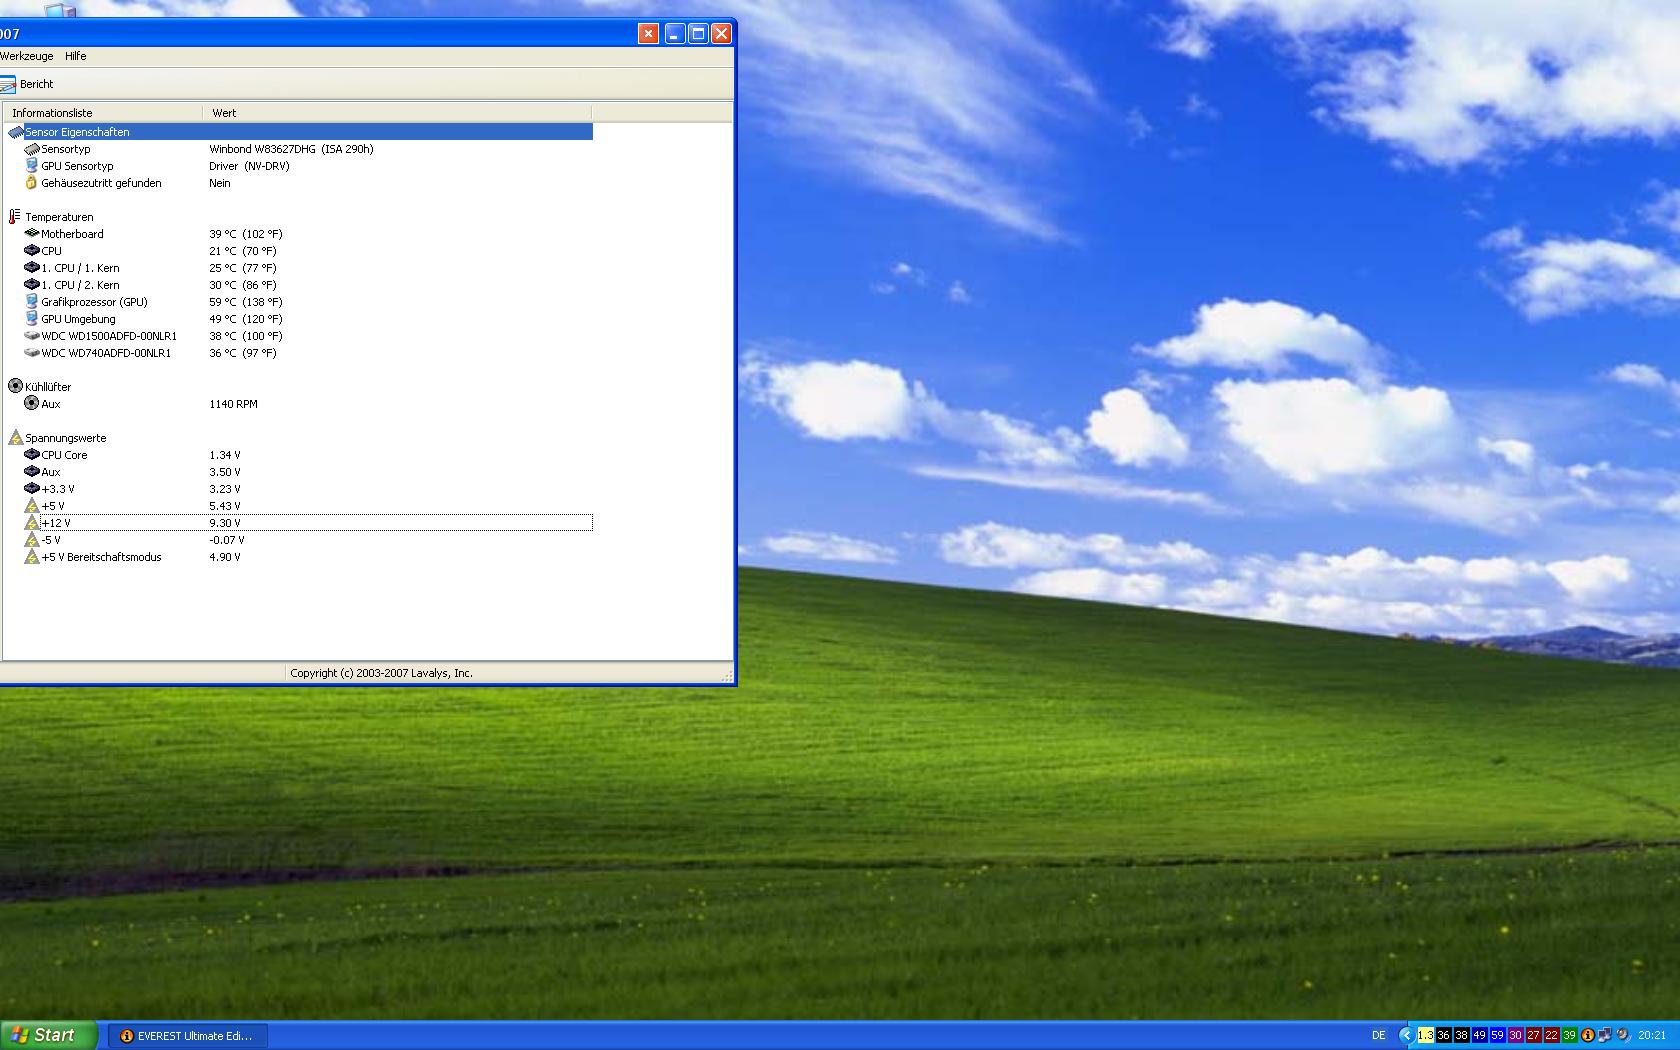Image resolution: width=1680 pixels, height=1050 pixels.
Task: Click the blue 49 tray temperature icon
Action: click(x=1479, y=1036)
